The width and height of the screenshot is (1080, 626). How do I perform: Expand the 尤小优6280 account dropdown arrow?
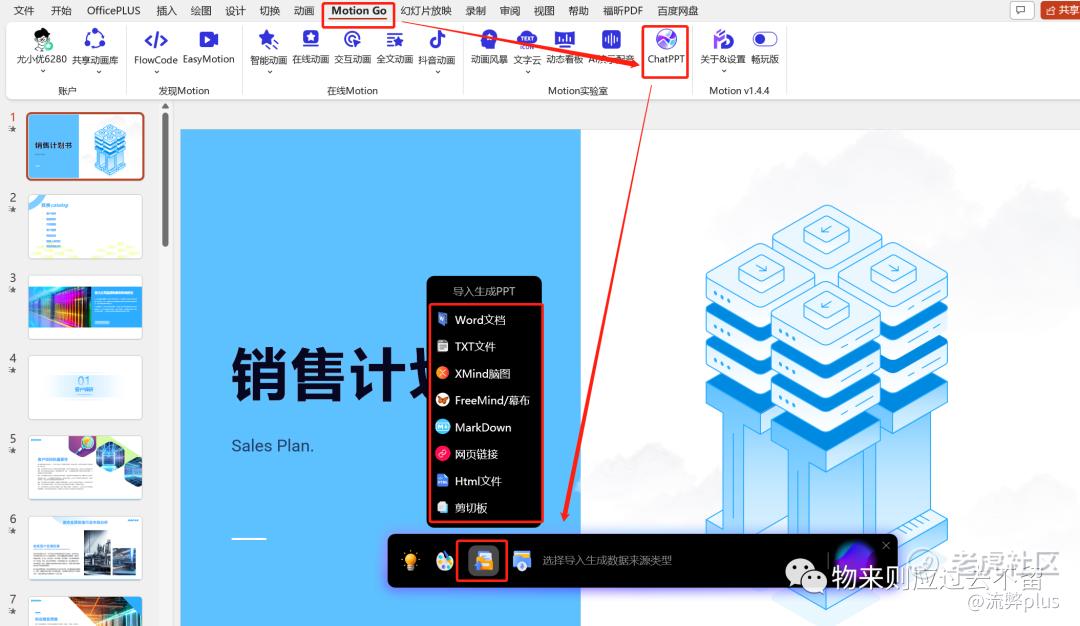[42, 71]
